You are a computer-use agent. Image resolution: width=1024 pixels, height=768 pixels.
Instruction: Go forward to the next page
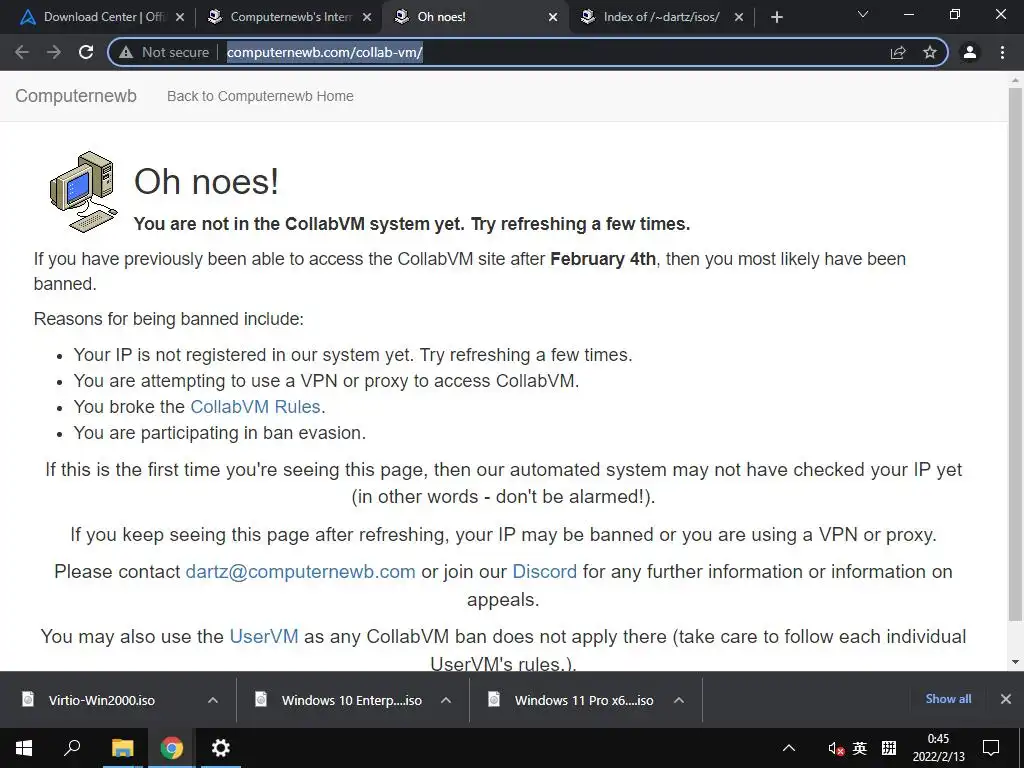point(54,52)
